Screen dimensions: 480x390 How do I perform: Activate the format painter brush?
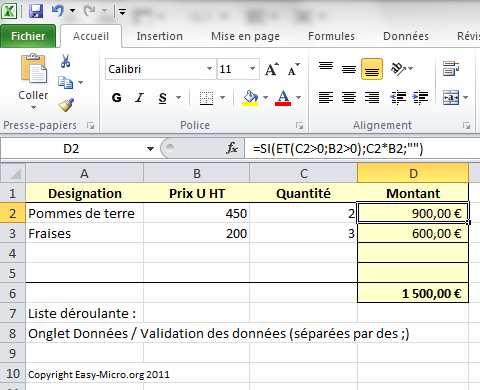click(66, 105)
